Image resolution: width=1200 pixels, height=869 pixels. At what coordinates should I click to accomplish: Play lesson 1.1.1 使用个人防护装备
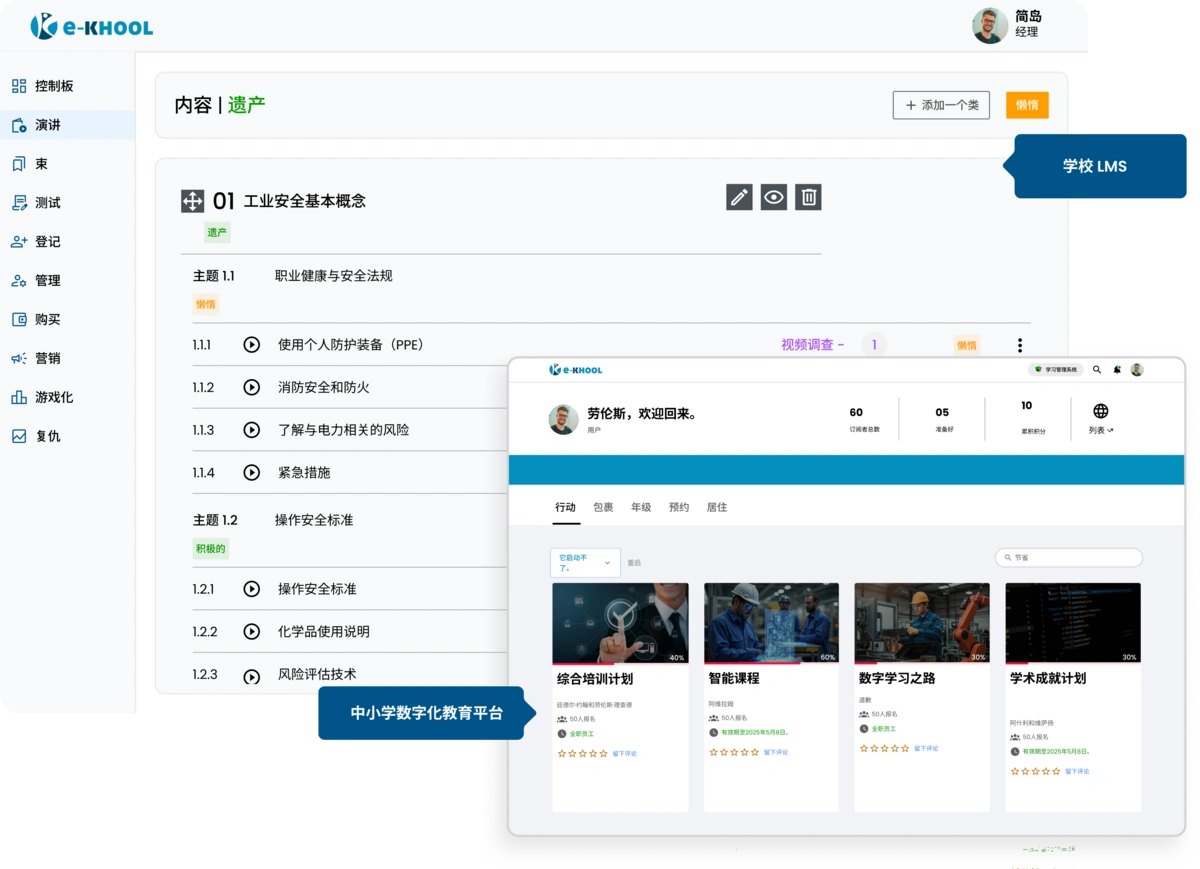pos(251,344)
